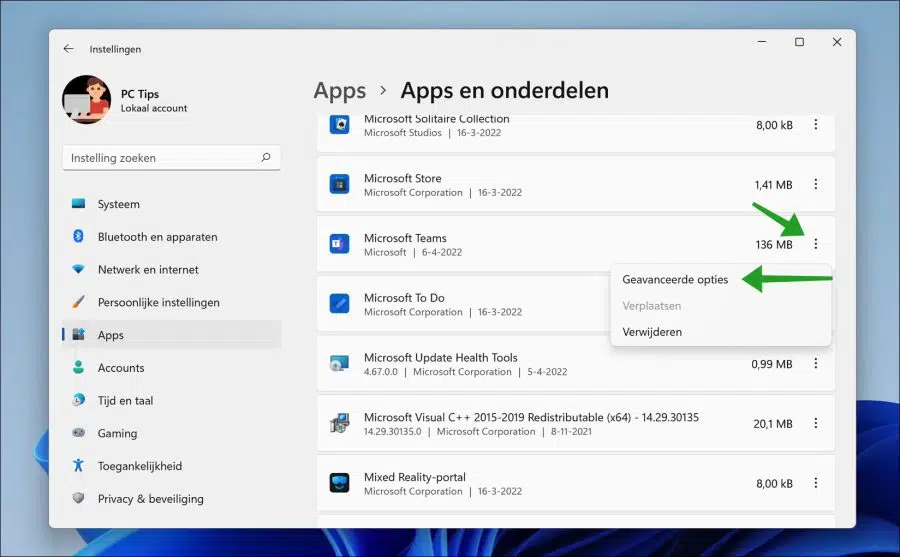Viewport: 900px width, 557px height.
Task: Click the Microsoft Store app name
Action: coord(402,178)
